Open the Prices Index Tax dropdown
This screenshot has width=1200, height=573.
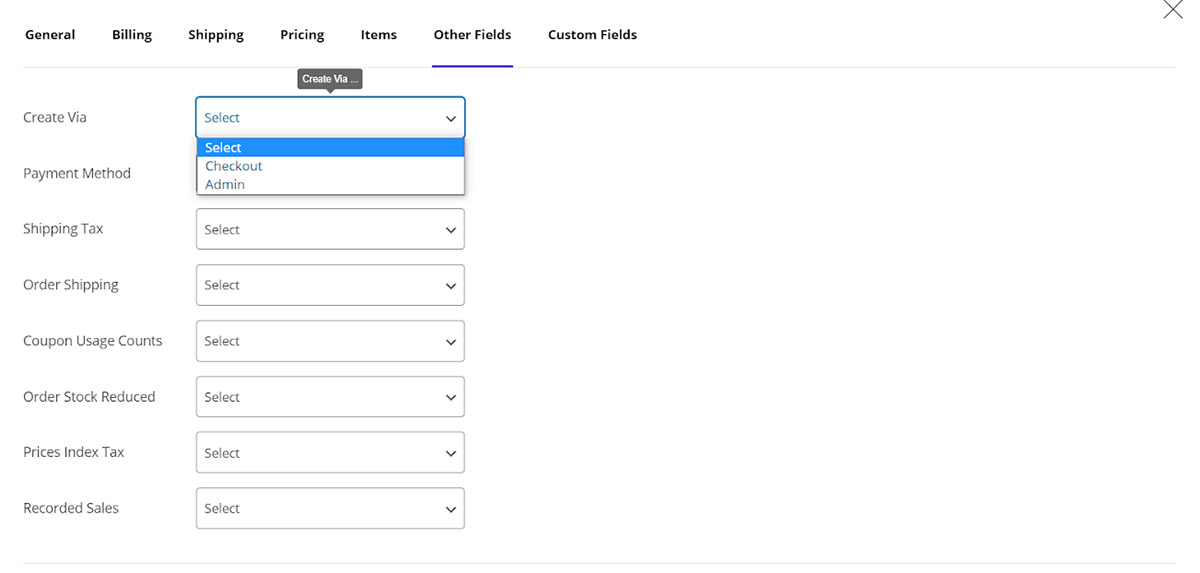tap(330, 453)
